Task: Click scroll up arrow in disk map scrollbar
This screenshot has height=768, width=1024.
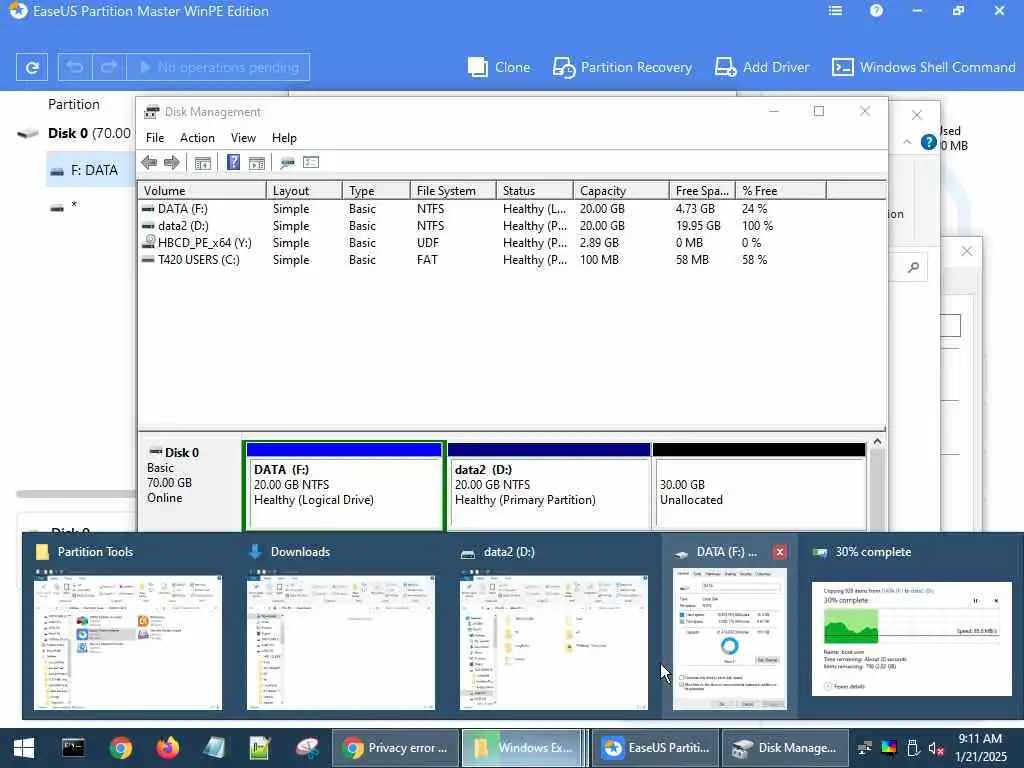Action: pos(877,442)
